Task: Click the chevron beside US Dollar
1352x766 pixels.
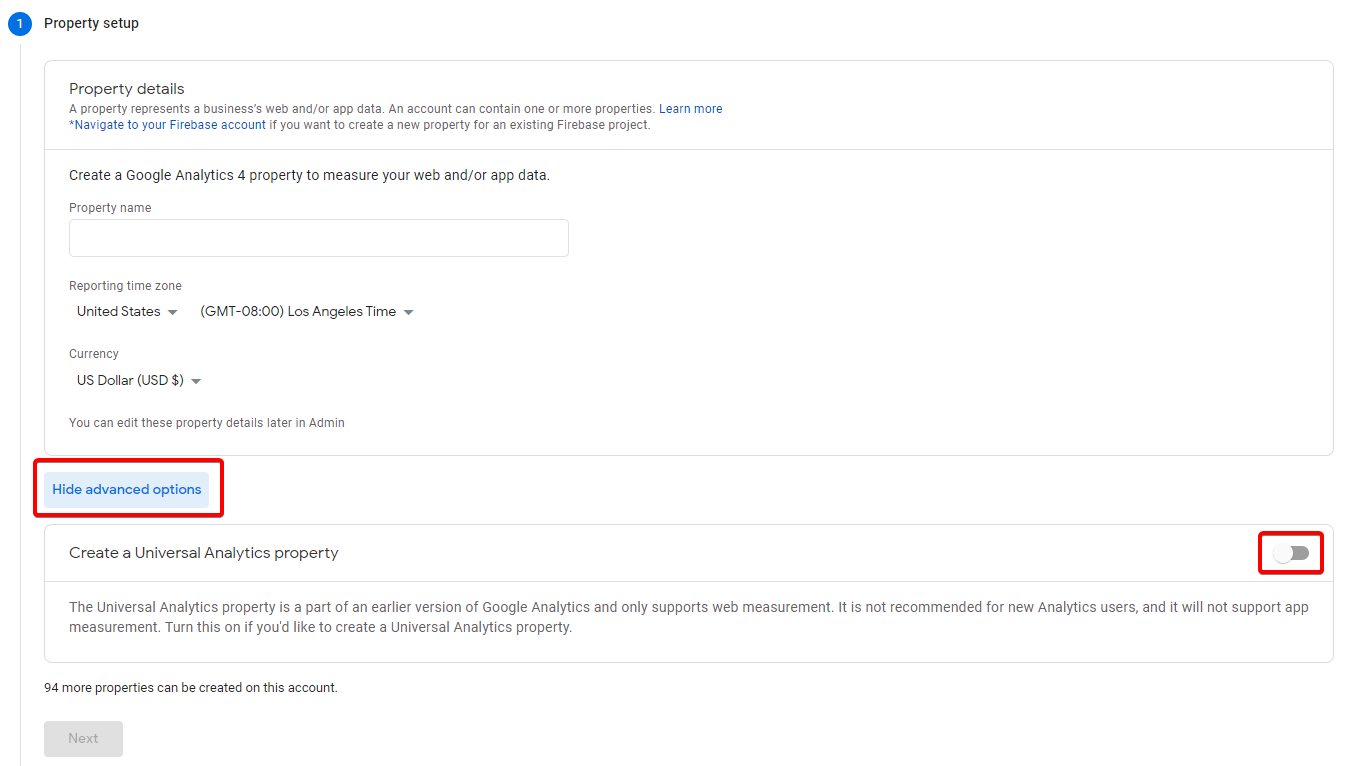Action: pyautogui.click(x=196, y=380)
